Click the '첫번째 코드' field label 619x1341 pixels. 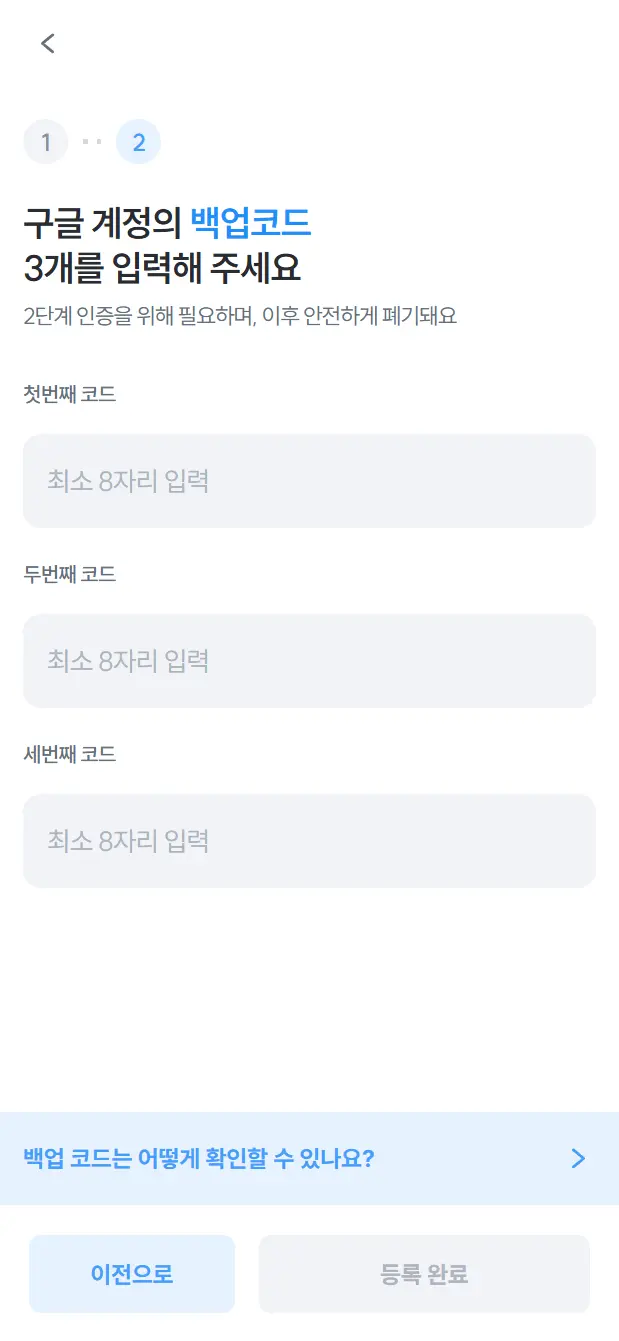coord(69,394)
